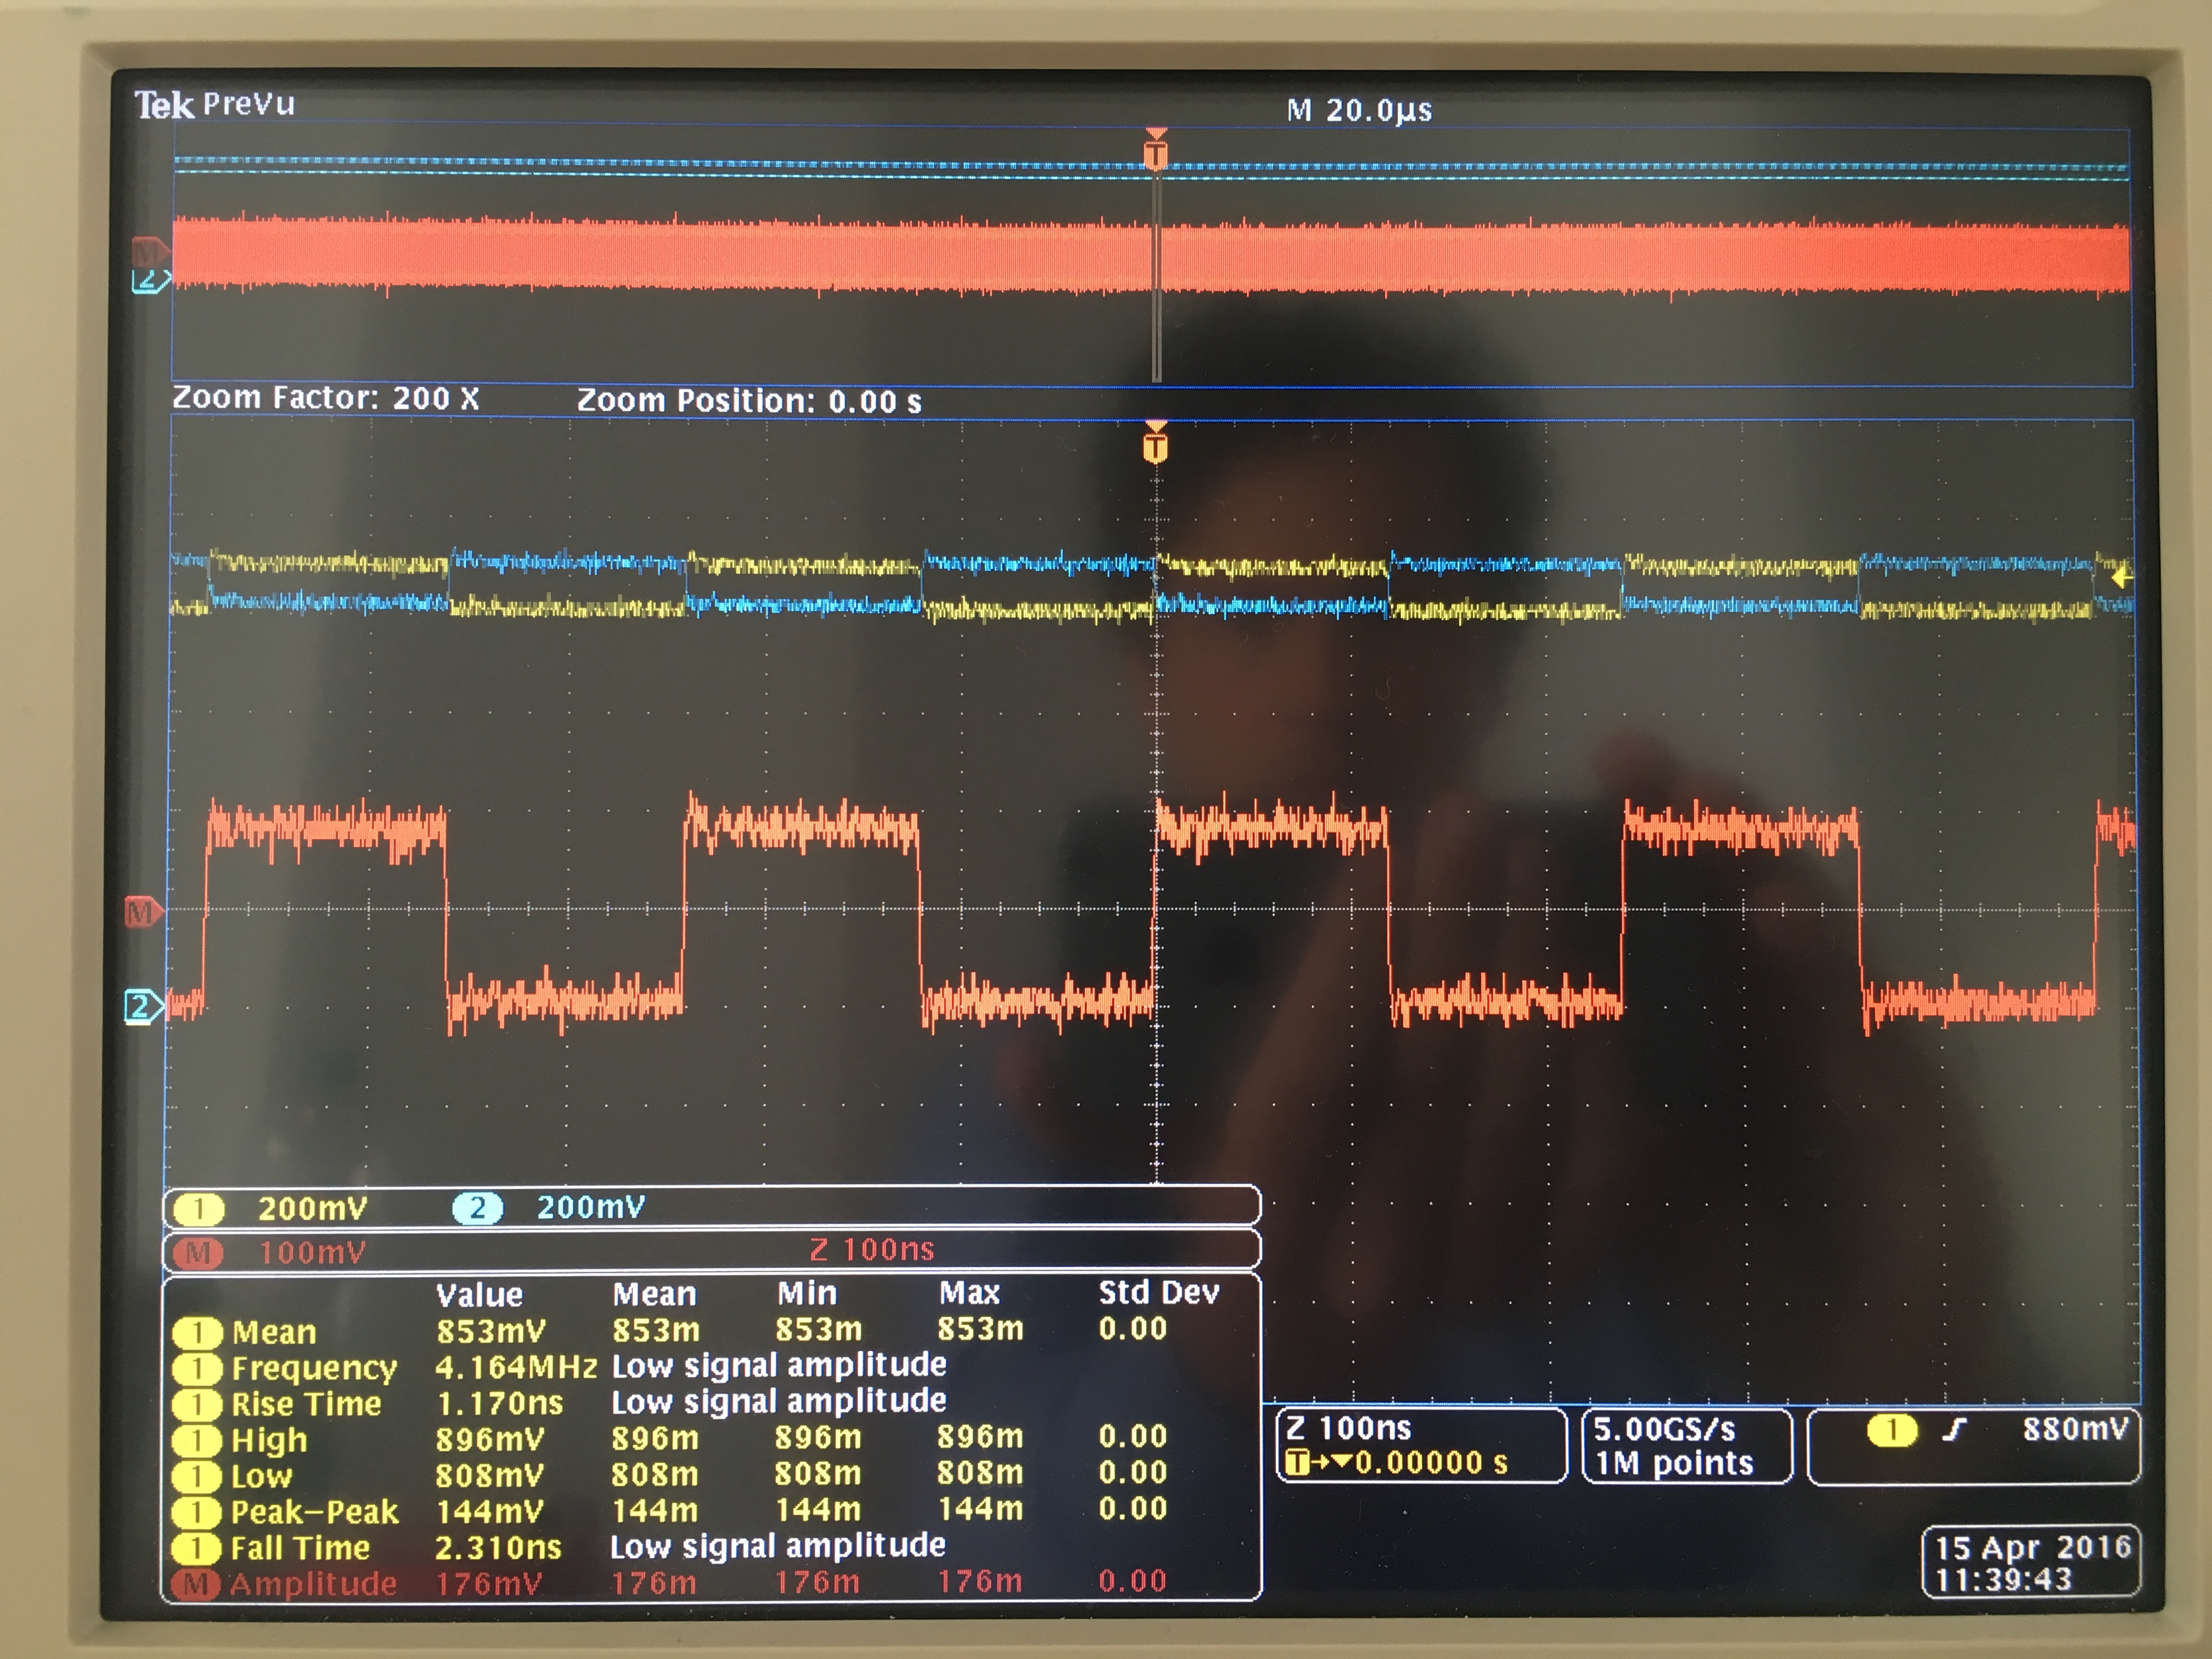Click the 176mV amplitude value
Viewport: 2212px width, 1659px height.
coord(489,1584)
